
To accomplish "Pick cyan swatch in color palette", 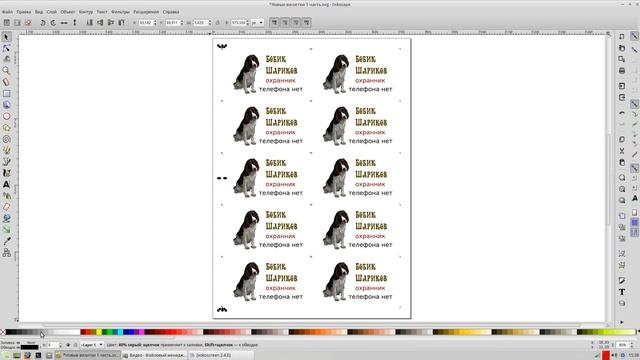I will coord(120,332).
